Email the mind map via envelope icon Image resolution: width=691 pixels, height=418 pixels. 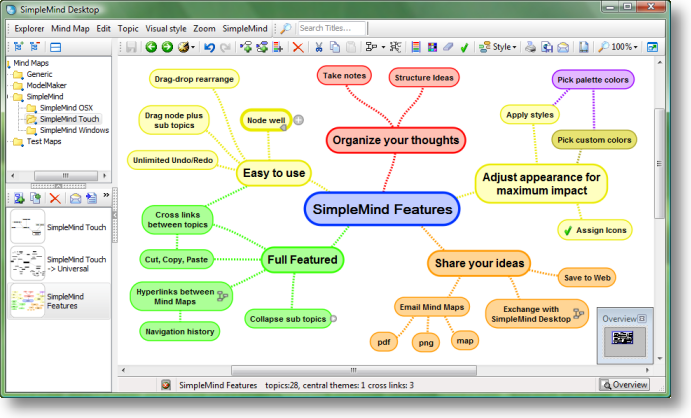coord(563,47)
